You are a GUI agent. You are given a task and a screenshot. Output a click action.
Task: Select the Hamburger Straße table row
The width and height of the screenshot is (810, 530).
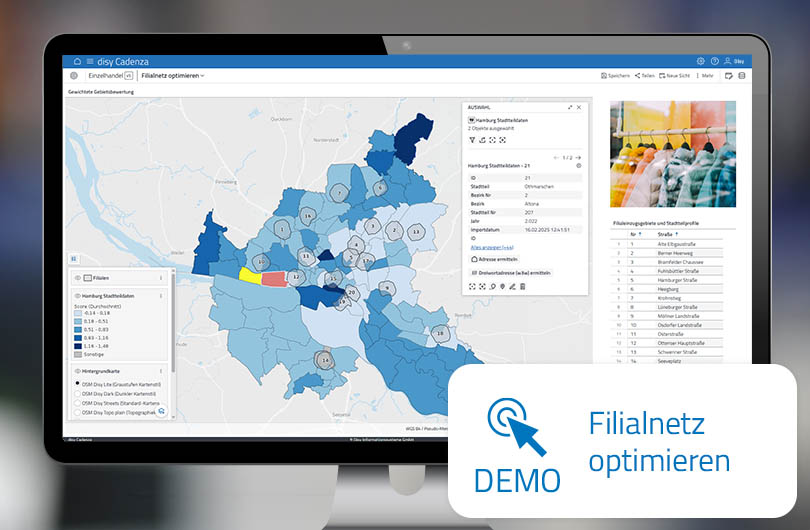tap(666, 280)
